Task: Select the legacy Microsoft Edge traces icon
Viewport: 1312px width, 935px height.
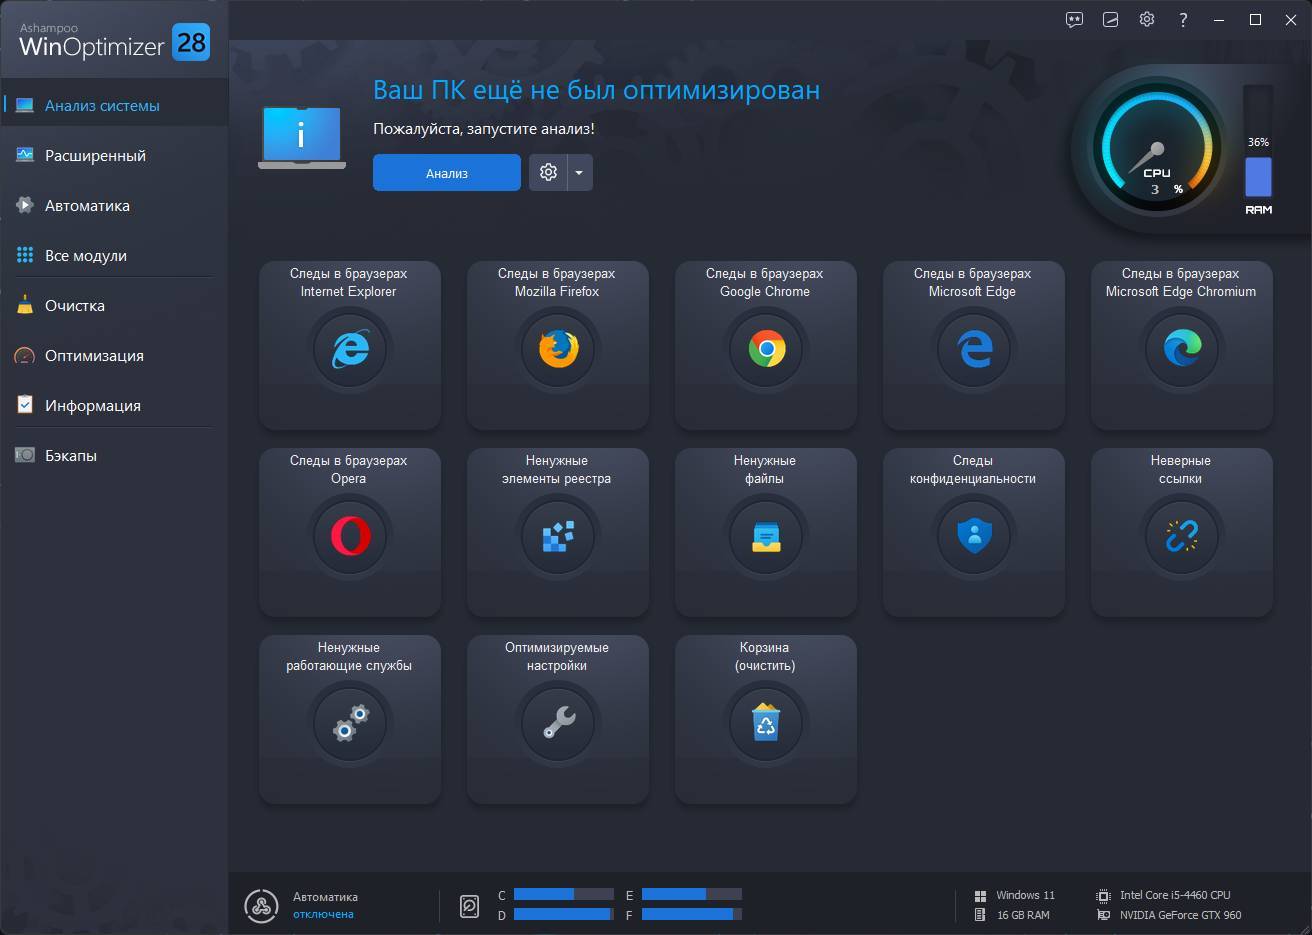Action: point(974,349)
